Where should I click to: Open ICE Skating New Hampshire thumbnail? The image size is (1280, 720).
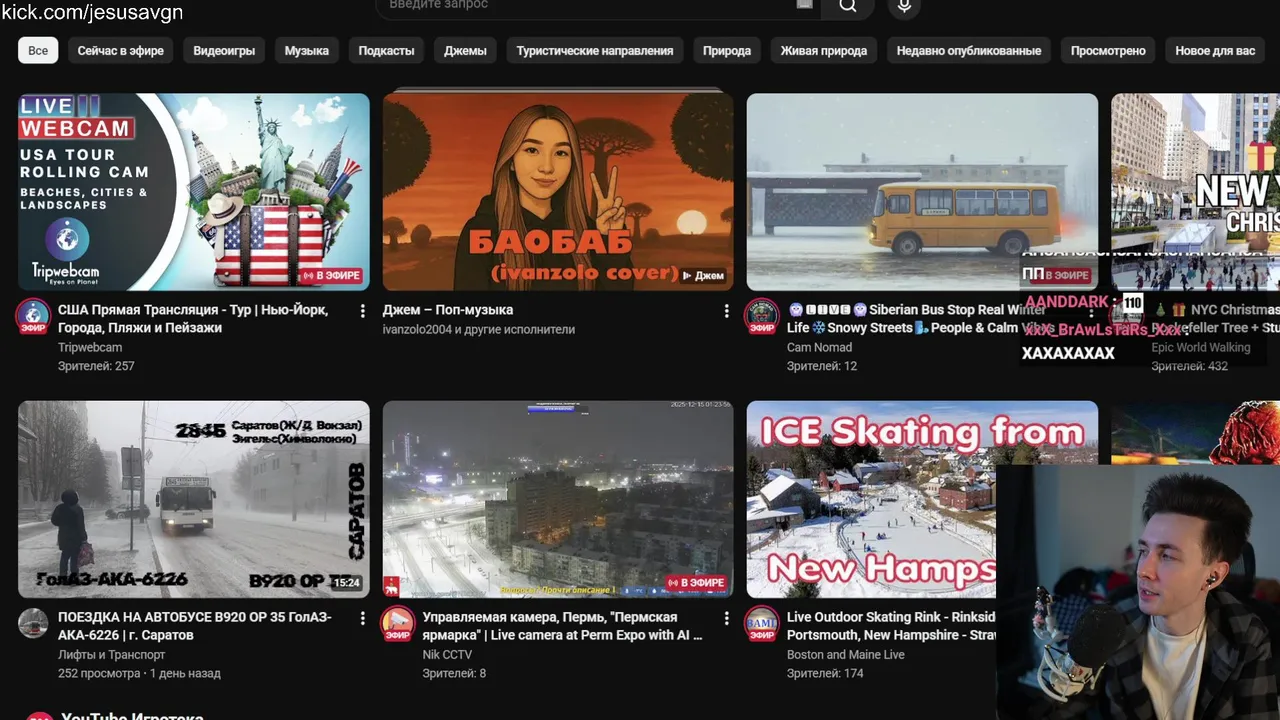[x=922, y=499]
